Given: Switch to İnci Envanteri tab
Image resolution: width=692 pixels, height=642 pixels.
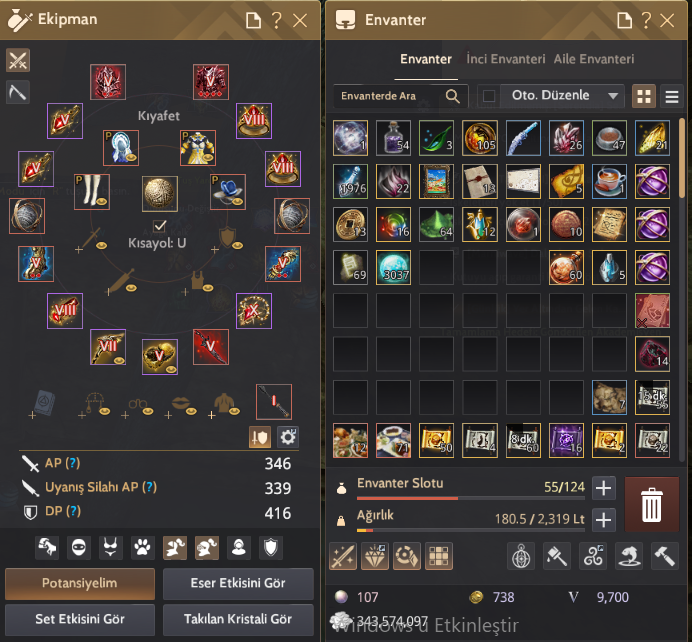Looking at the screenshot, I should pos(505,59).
